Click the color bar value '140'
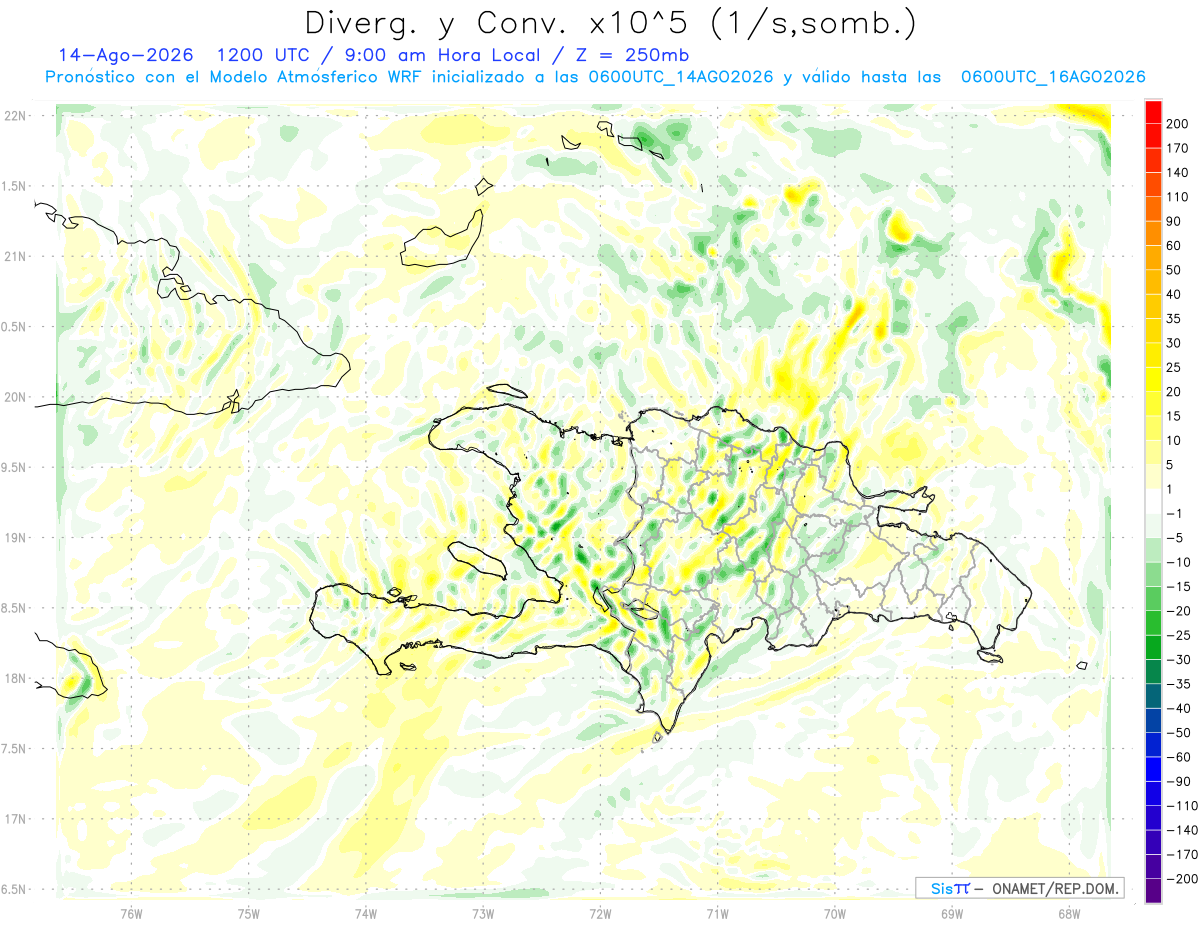The image size is (1200, 927). click(1178, 172)
